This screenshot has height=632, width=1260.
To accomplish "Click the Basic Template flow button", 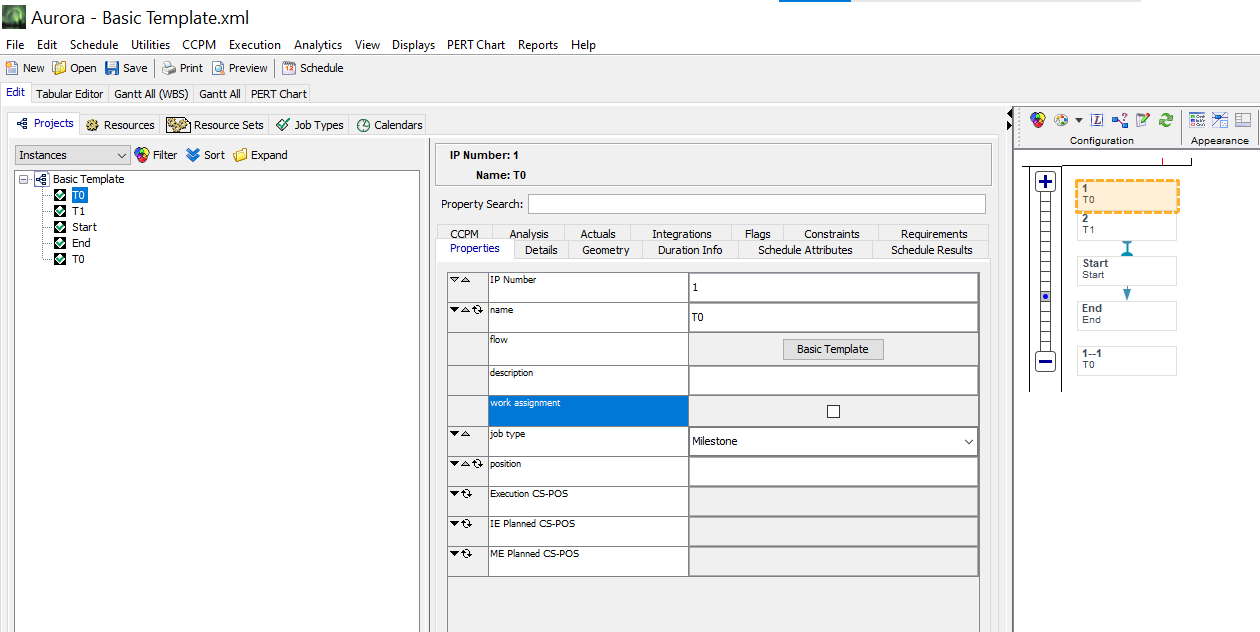I will click(832, 349).
